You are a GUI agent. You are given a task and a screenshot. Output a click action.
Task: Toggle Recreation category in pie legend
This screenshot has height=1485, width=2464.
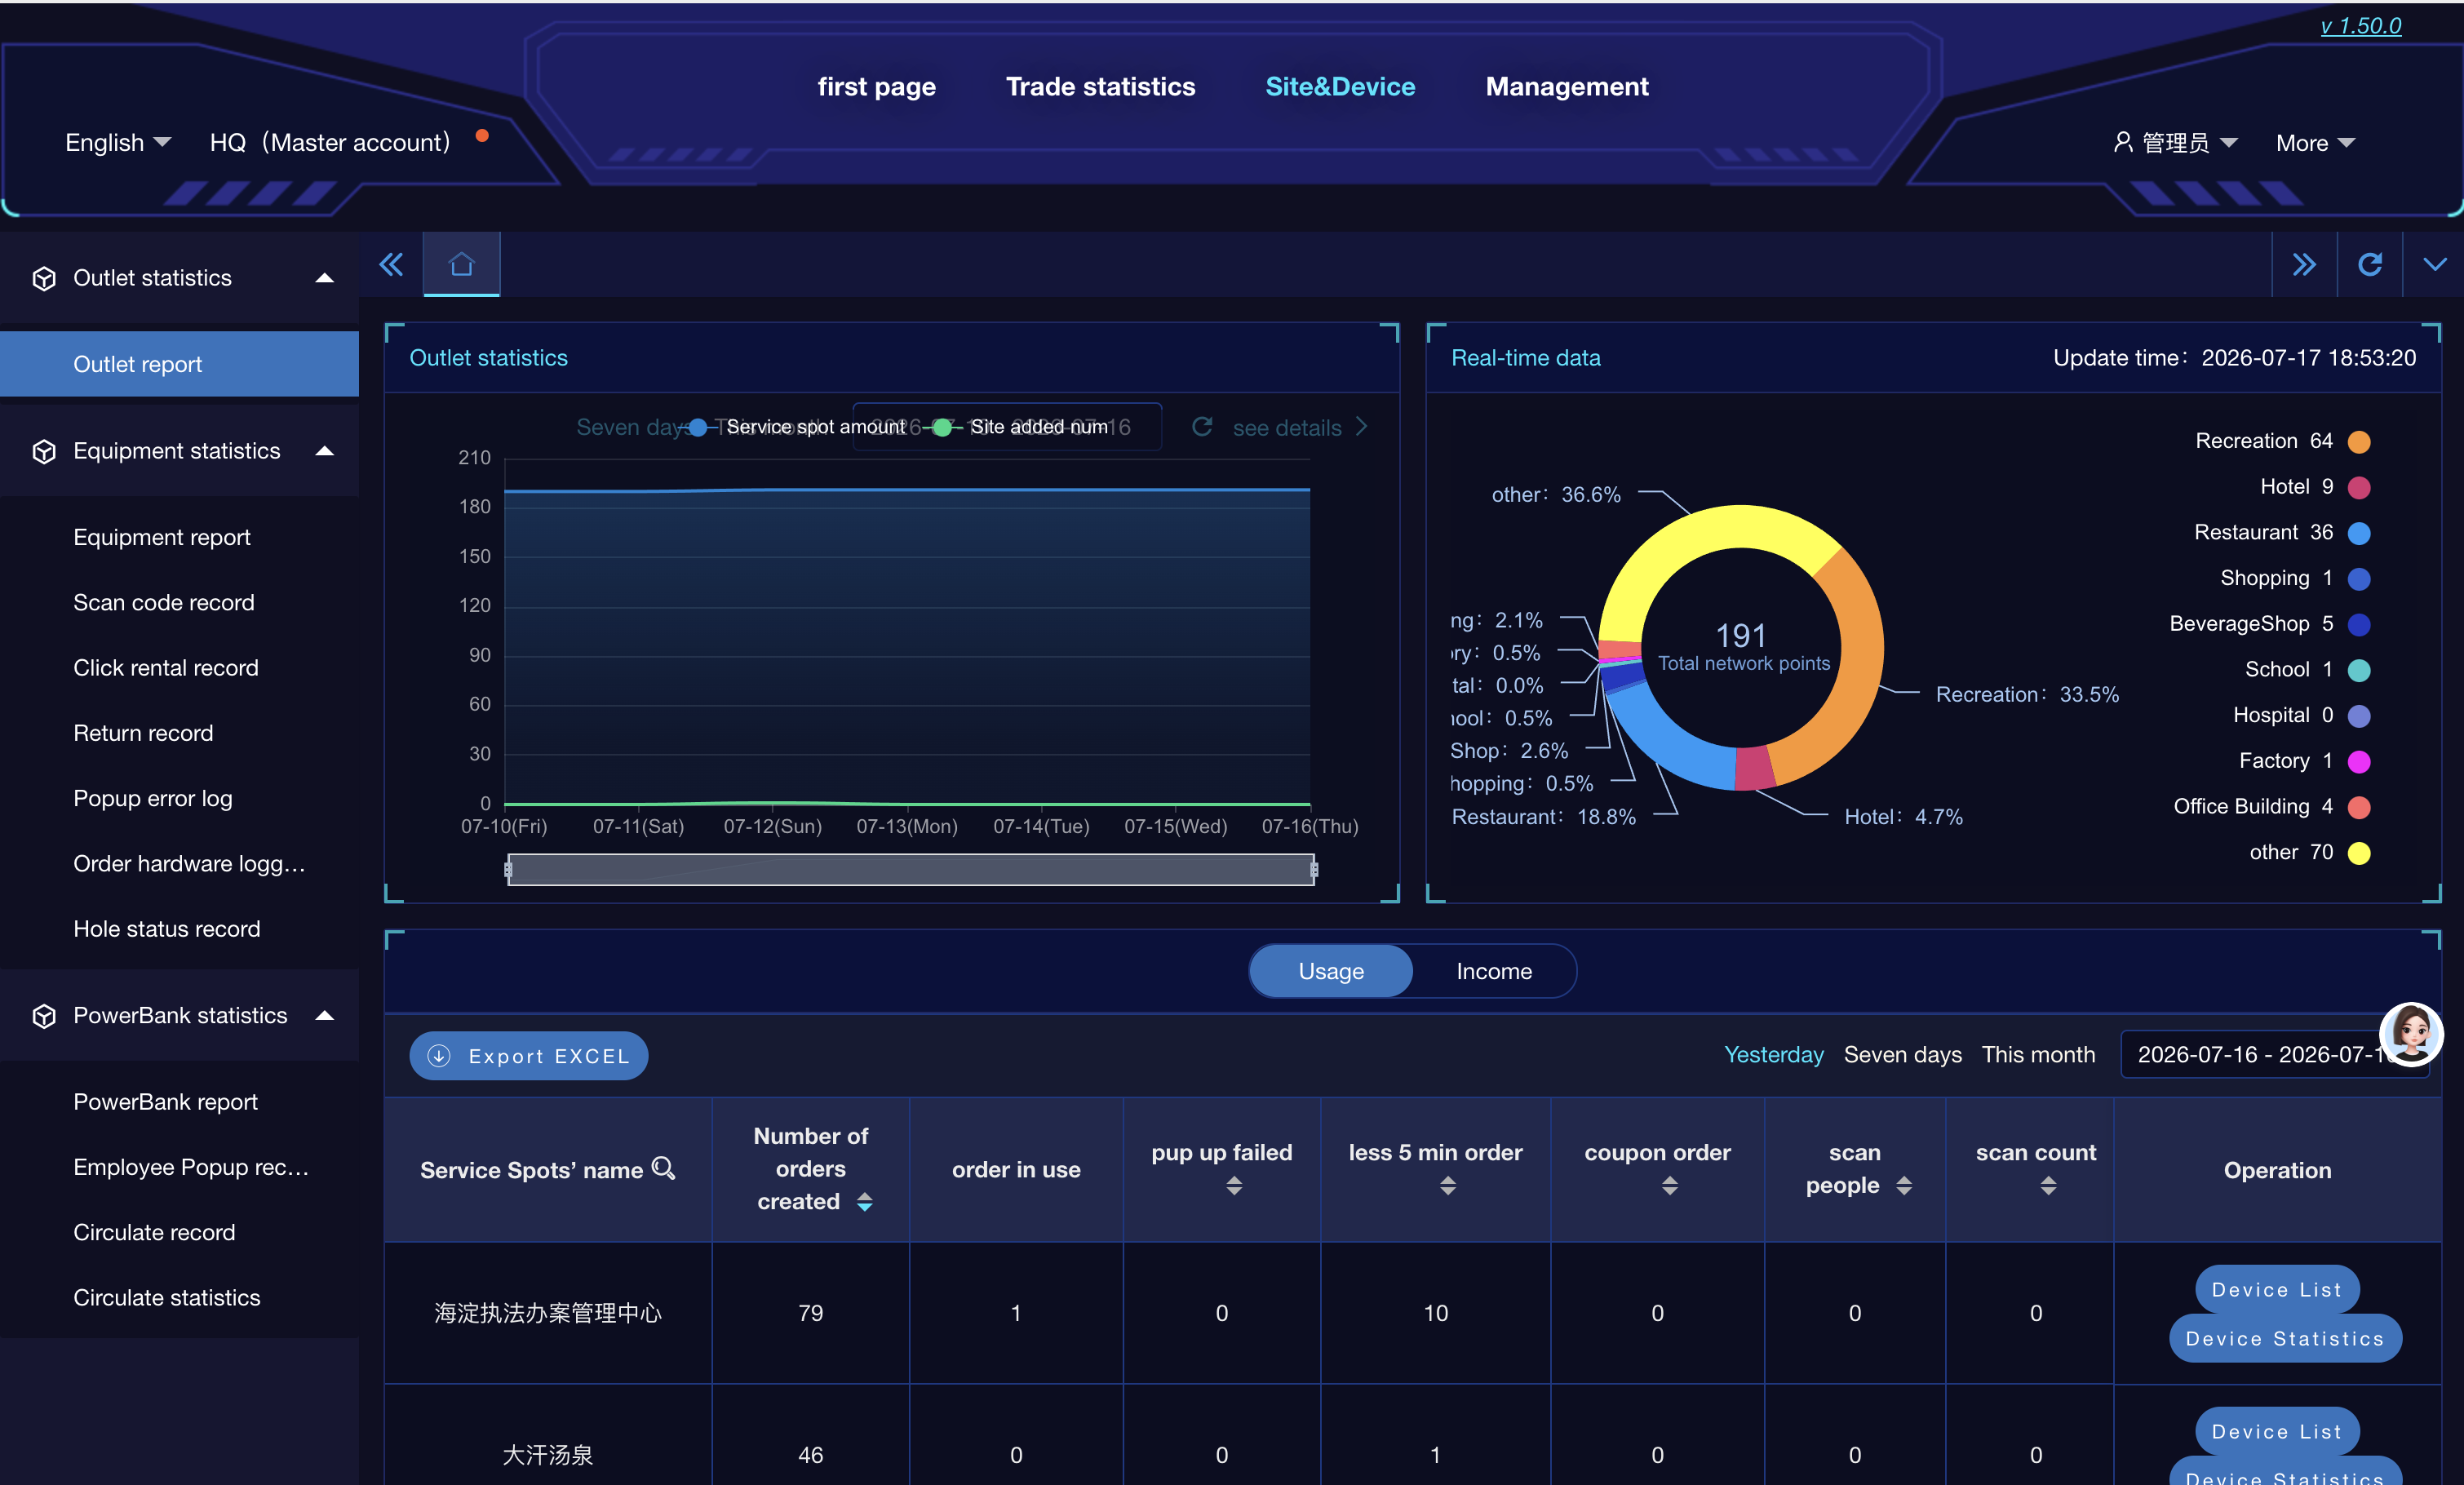coord(2282,441)
